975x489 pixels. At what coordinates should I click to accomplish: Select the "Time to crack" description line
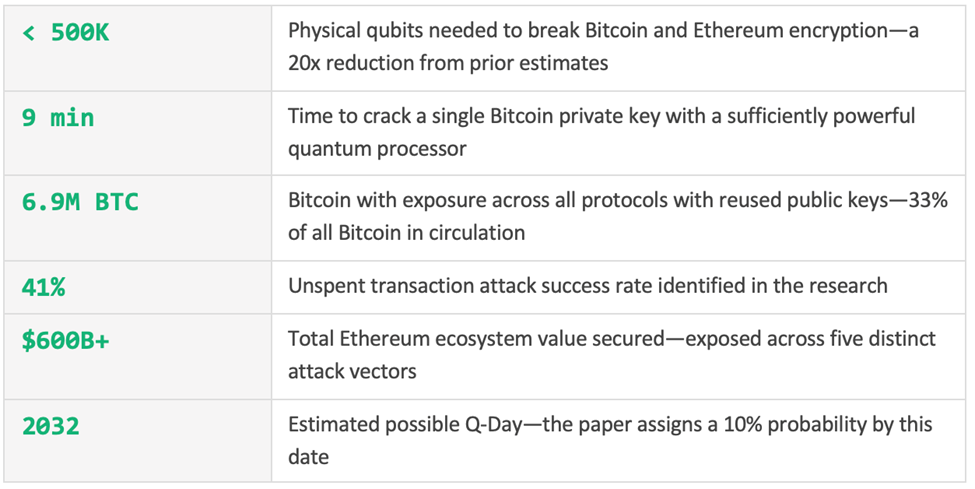click(x=601, y=116)
